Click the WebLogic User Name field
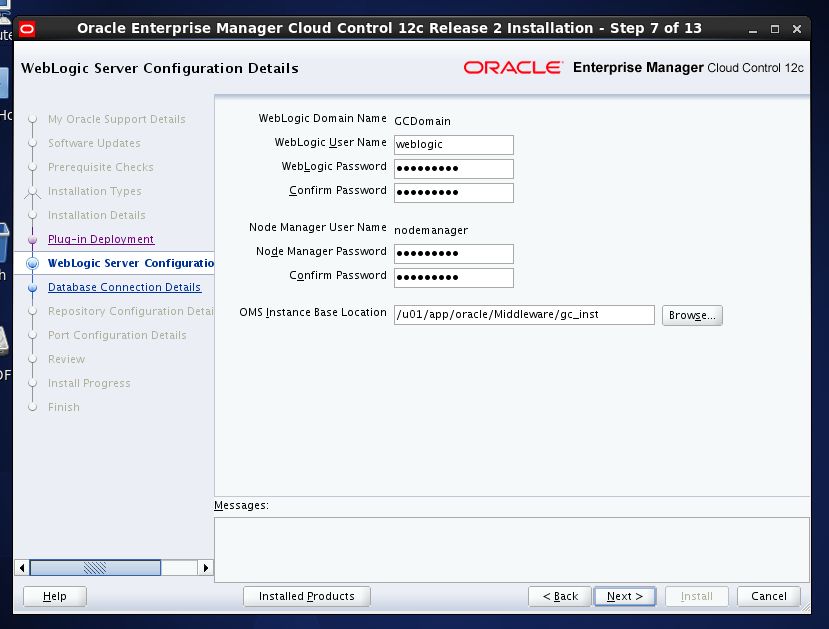This screenshot has height=629, width=829. [453, 145]
